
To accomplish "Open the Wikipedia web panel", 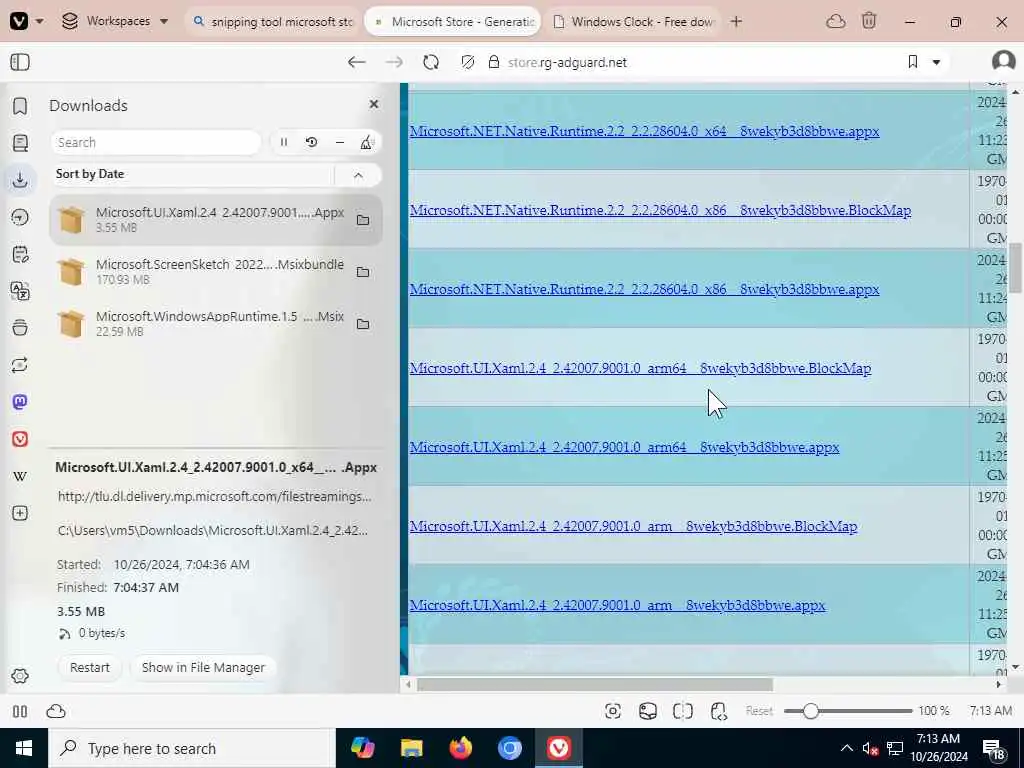I will pyautogui.click(x=20, y=476).
